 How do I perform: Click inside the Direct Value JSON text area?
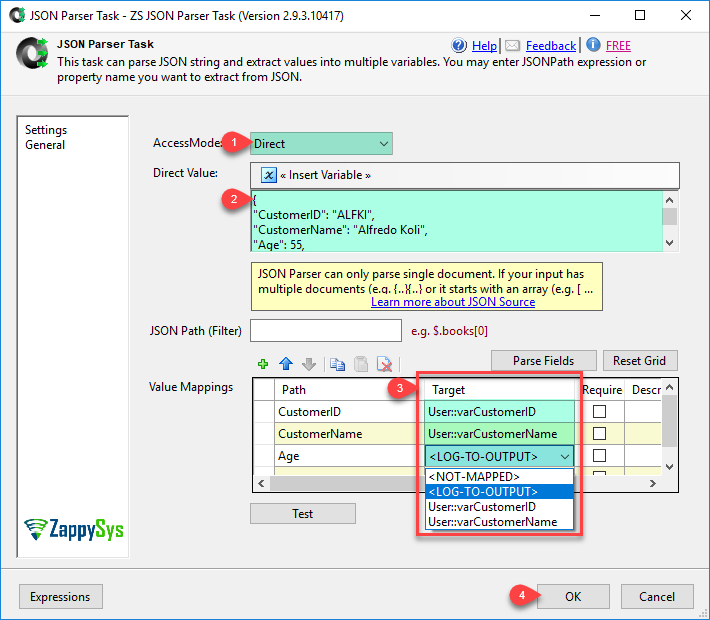point(456,221)
